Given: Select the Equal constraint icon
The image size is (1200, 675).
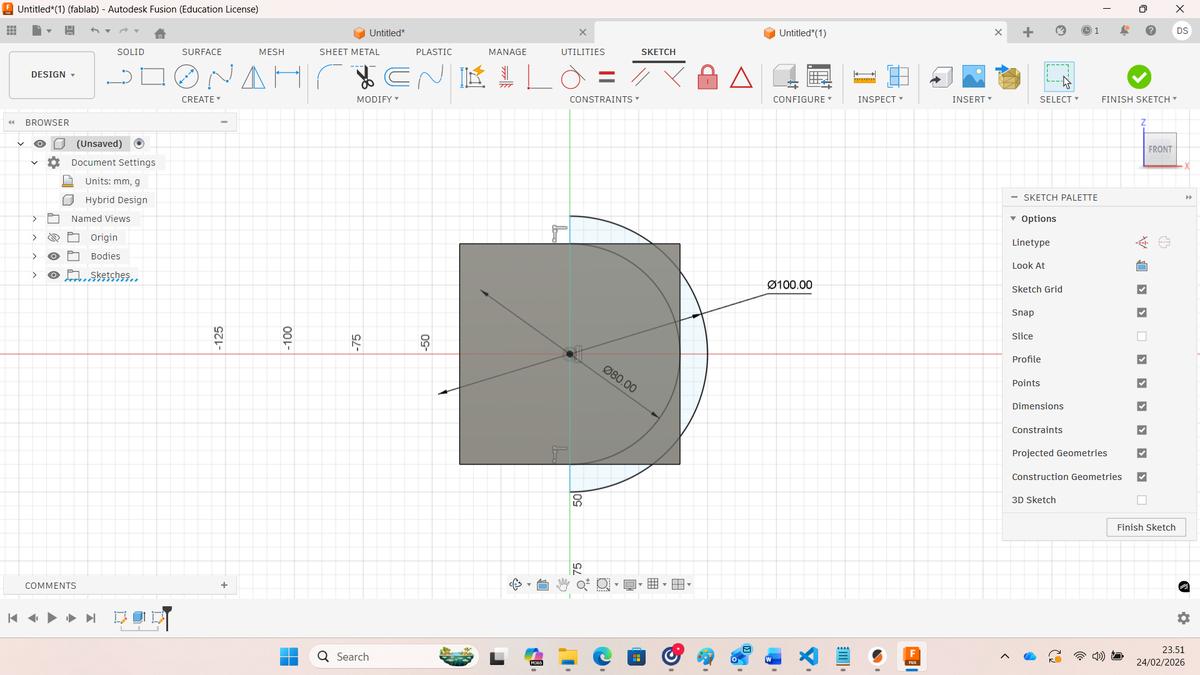Looking at the screenshot, I should pos(607,77).
